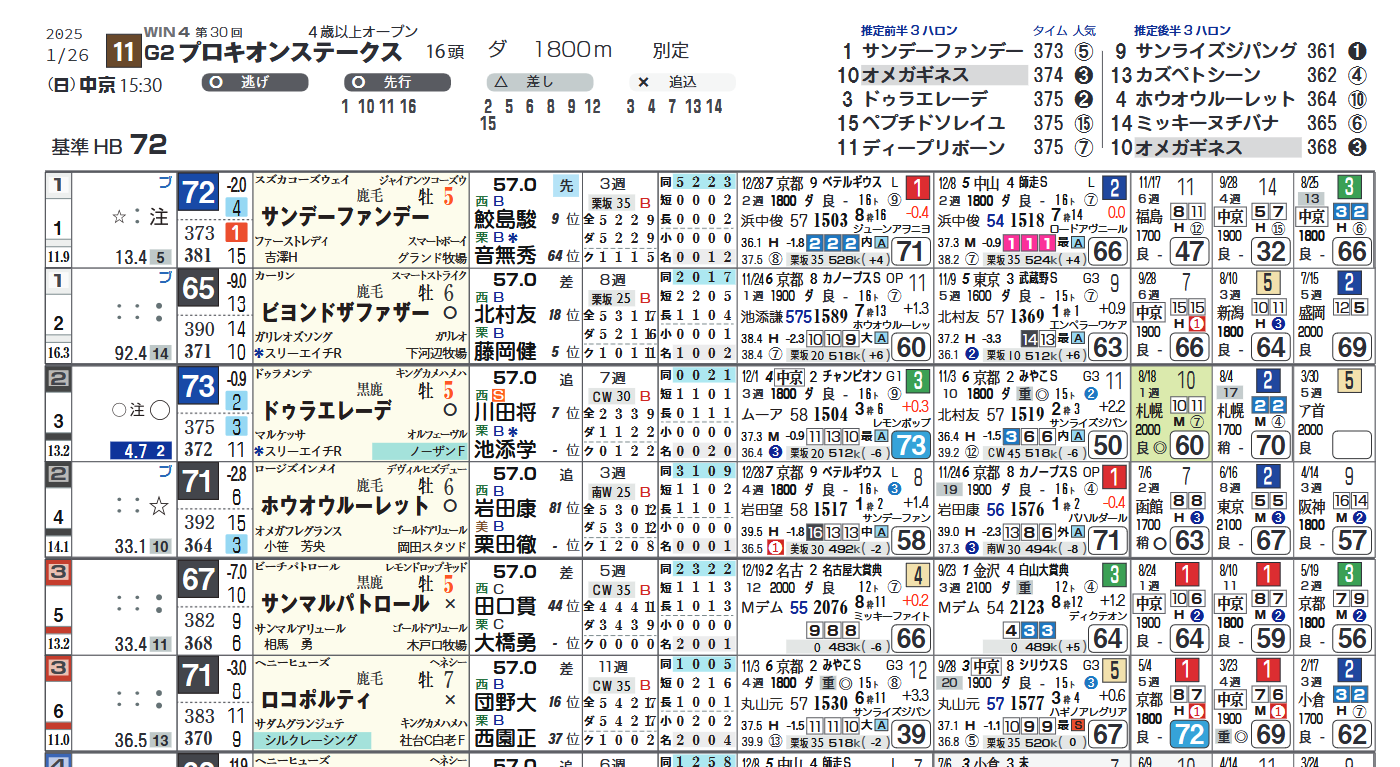Click jockey name 田口貫
Image resolution: width=1400 pixels, height=767 pixels.
[x=506, y=608]
